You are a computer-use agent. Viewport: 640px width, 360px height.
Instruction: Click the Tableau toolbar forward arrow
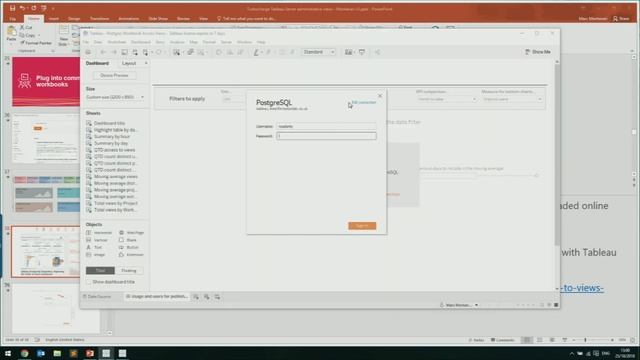(x=114, y=52)
